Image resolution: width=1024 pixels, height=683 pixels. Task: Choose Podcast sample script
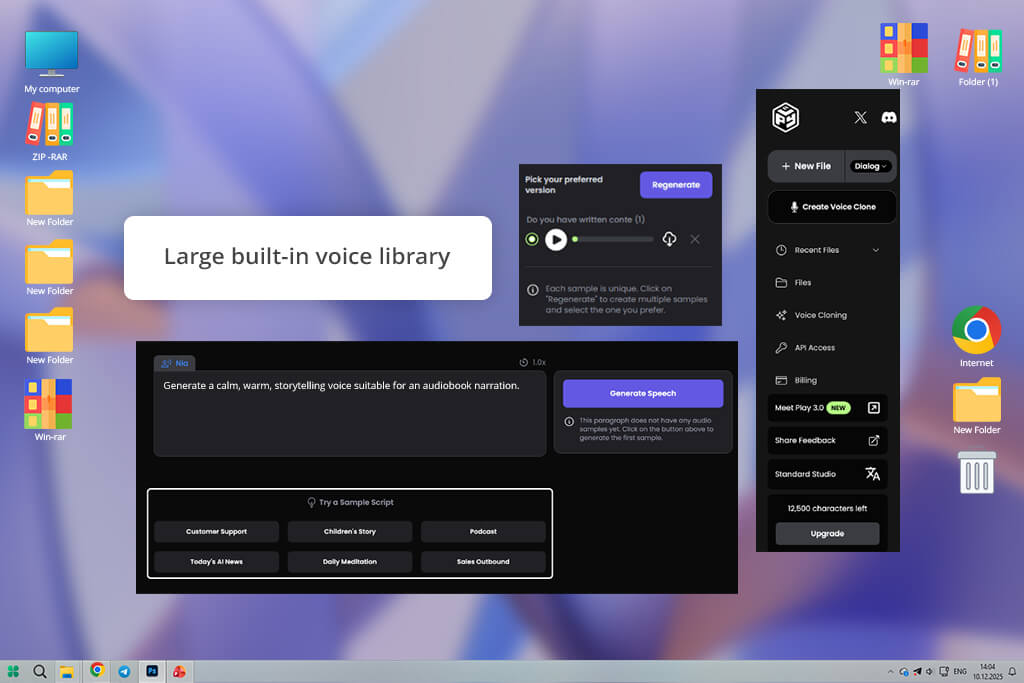coord(483,532)
